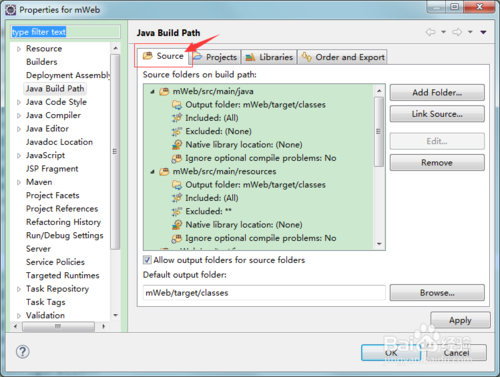Click the Eclipse icon in the title bar
The image size is (500, 377).
11,10
